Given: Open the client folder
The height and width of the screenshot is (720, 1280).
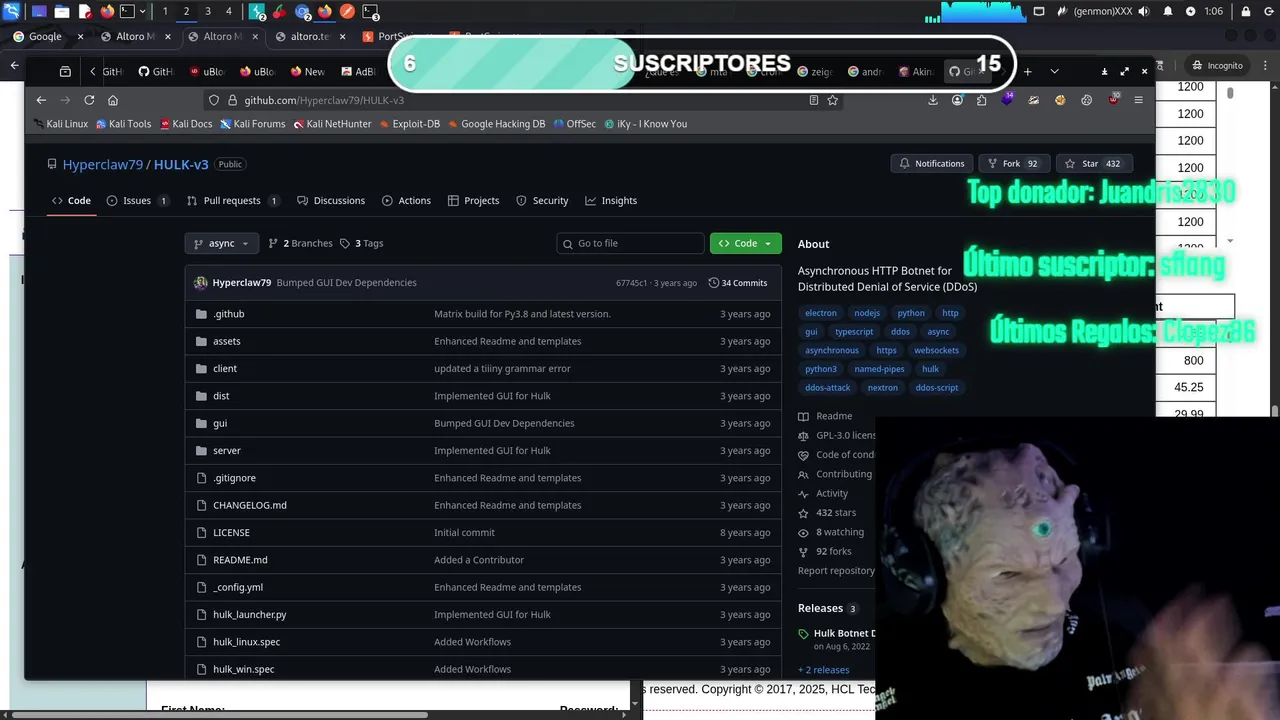Looking at the screenshot, I should point(225,369).
